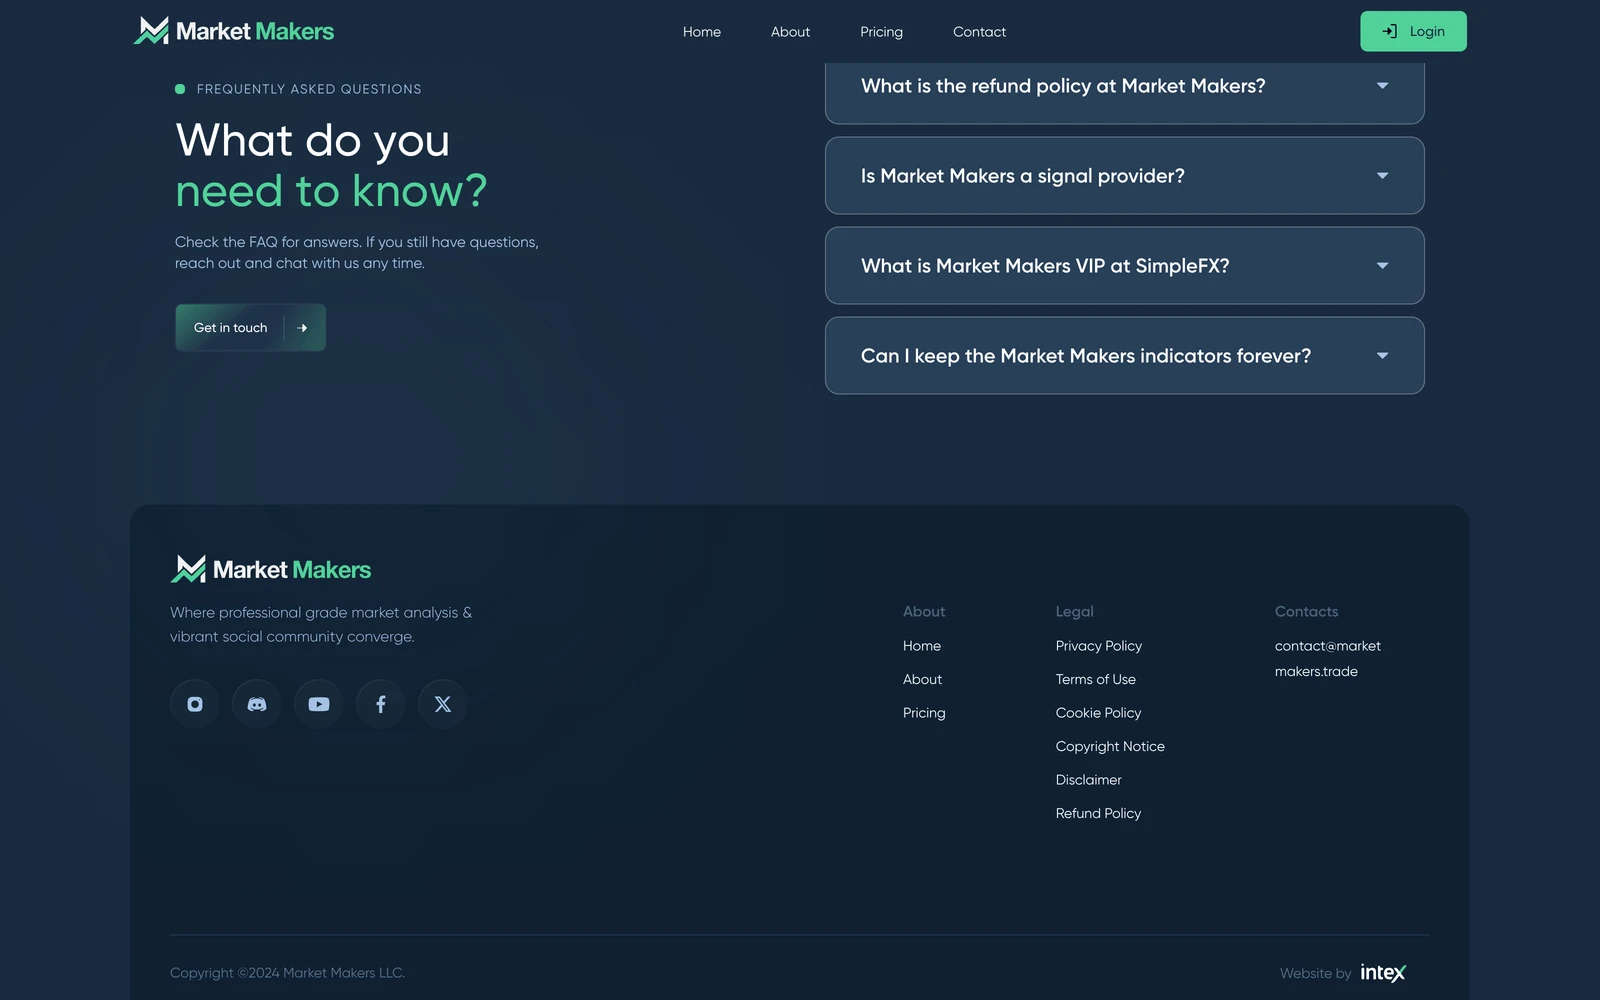This screenshot has width=1600, height=1000.
Task: Go to Home in the top navigation
Action: [x=702, y=32]
